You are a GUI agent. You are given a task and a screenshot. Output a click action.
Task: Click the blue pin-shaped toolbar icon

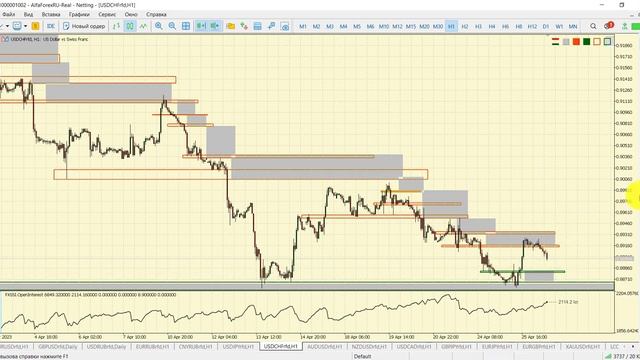pyautogui.click(x=271, y=26)
